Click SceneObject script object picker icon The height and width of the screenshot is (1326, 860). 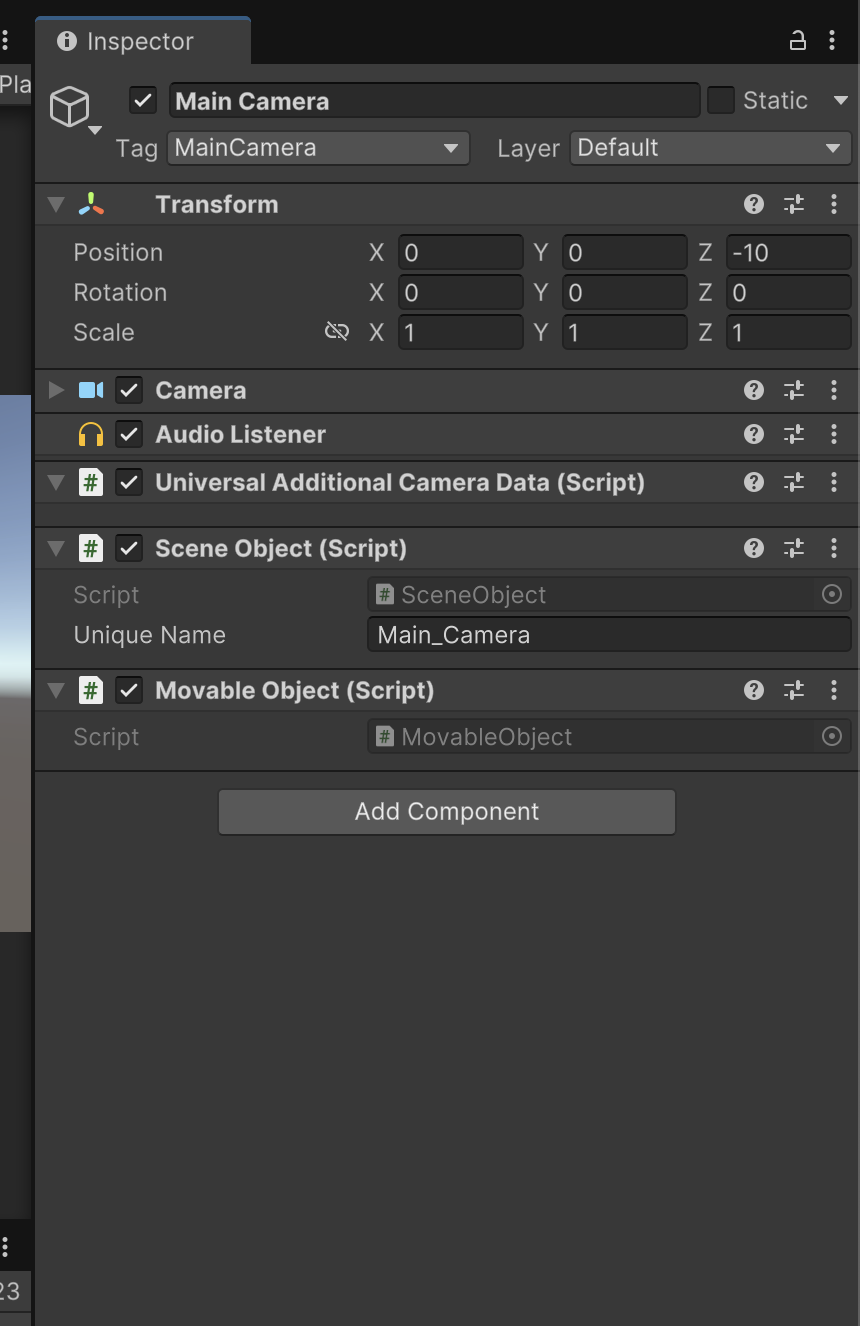click(831, 595)
